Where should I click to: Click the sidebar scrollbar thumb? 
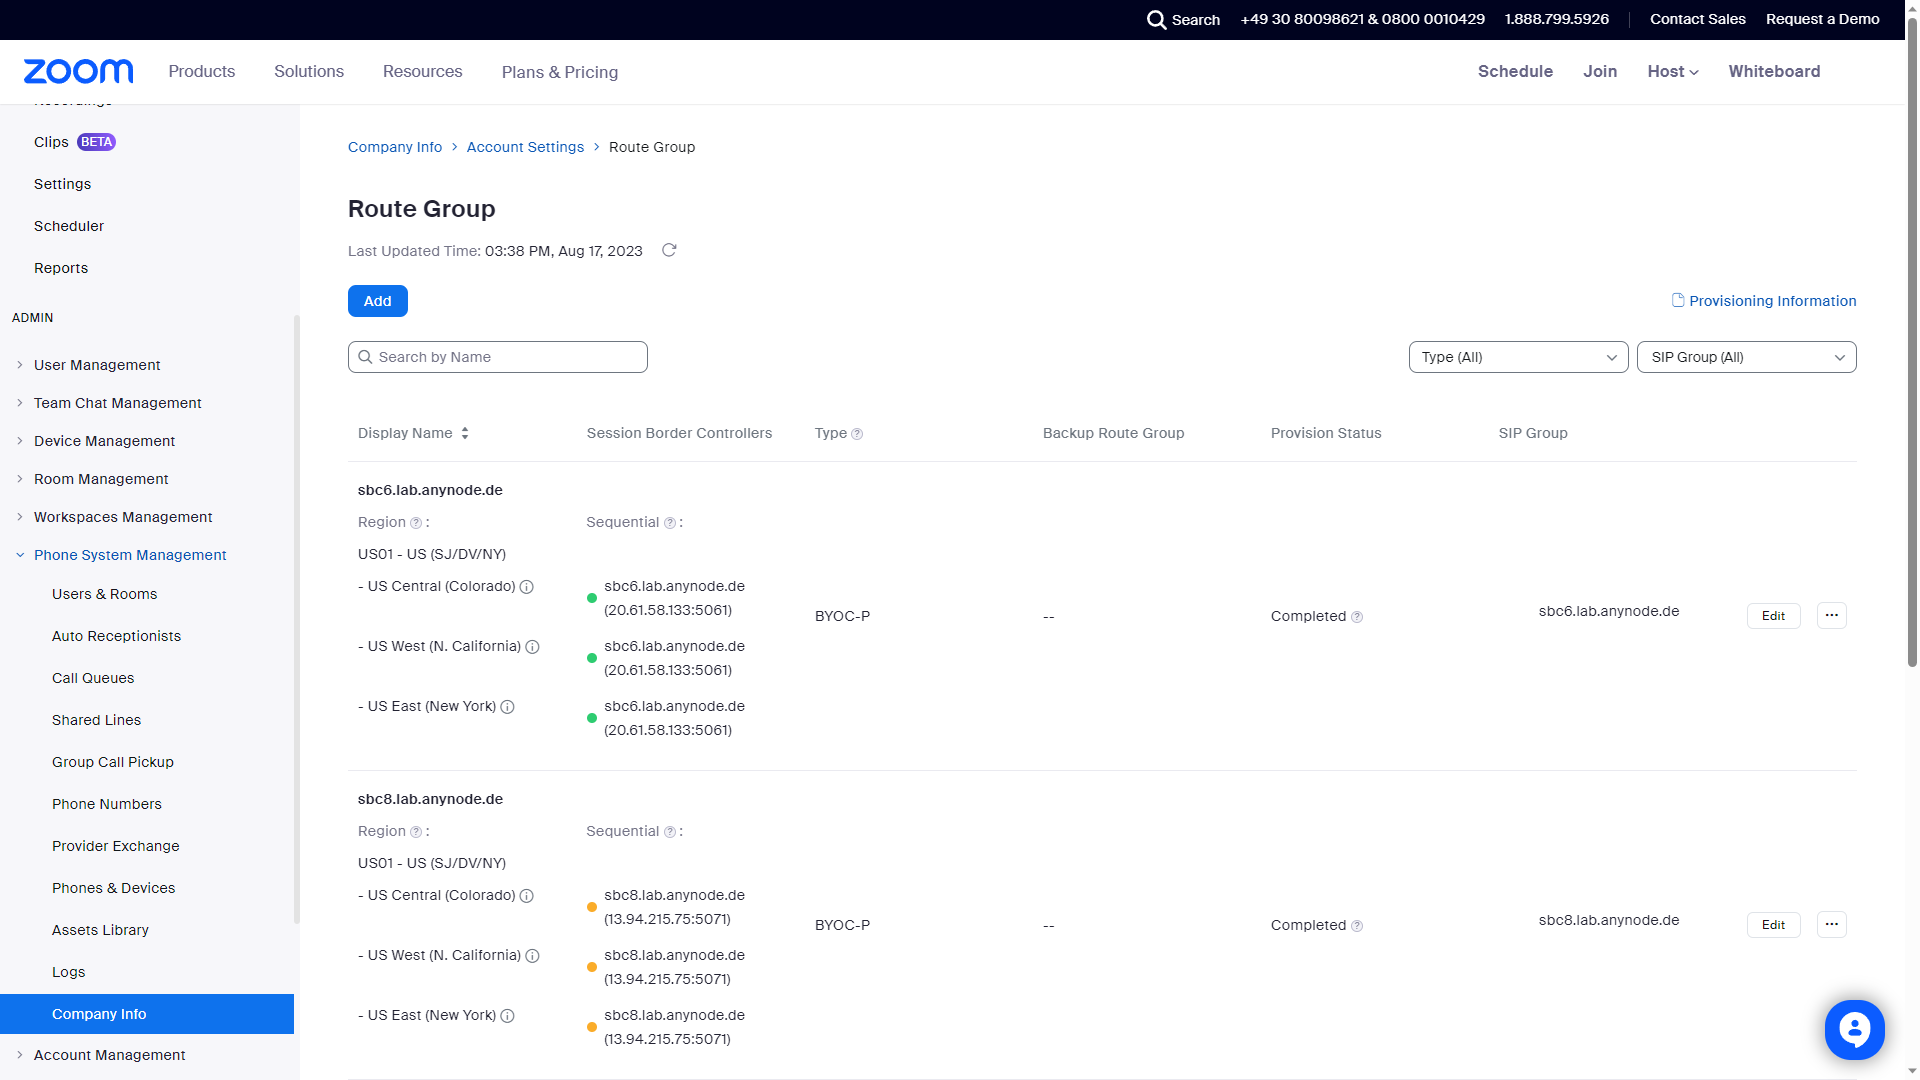pyautogui.click(x=296, y=620)
